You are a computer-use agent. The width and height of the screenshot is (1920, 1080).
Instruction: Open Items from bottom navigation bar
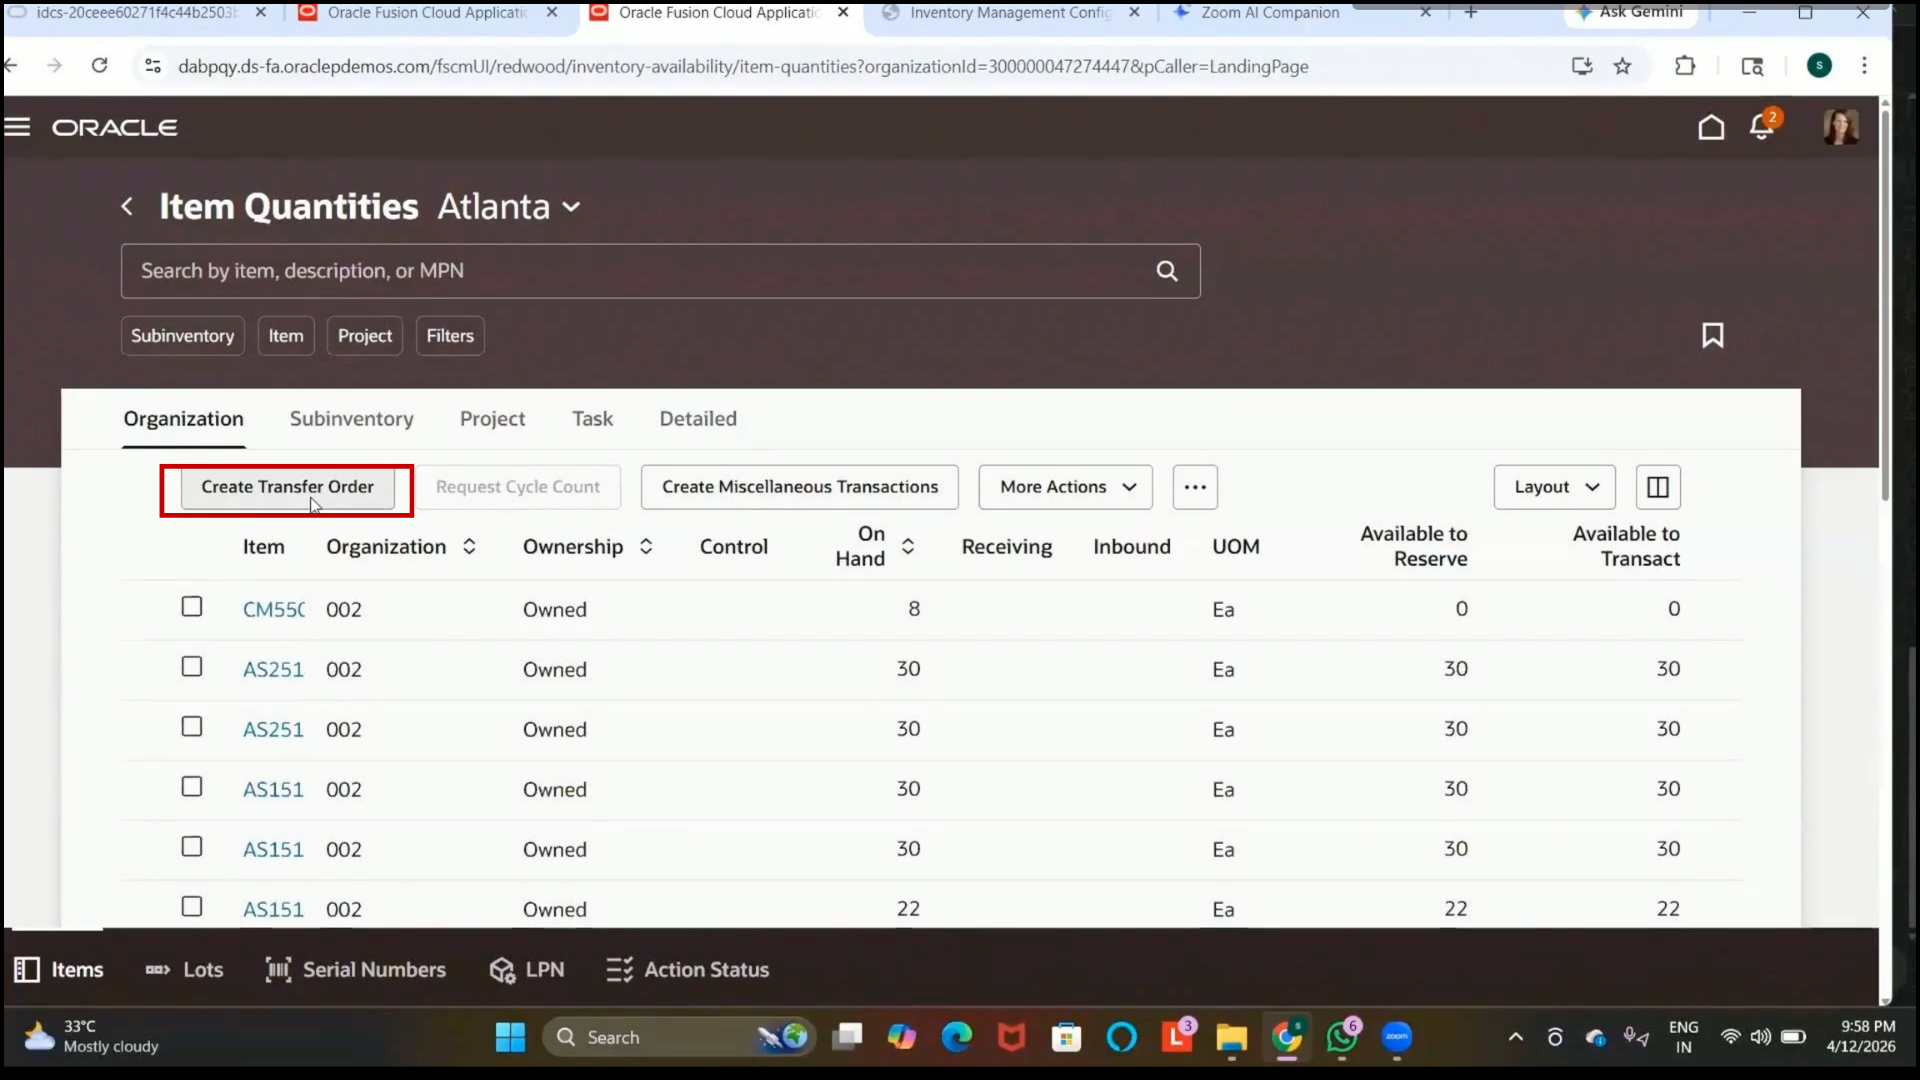coord(59,970)
